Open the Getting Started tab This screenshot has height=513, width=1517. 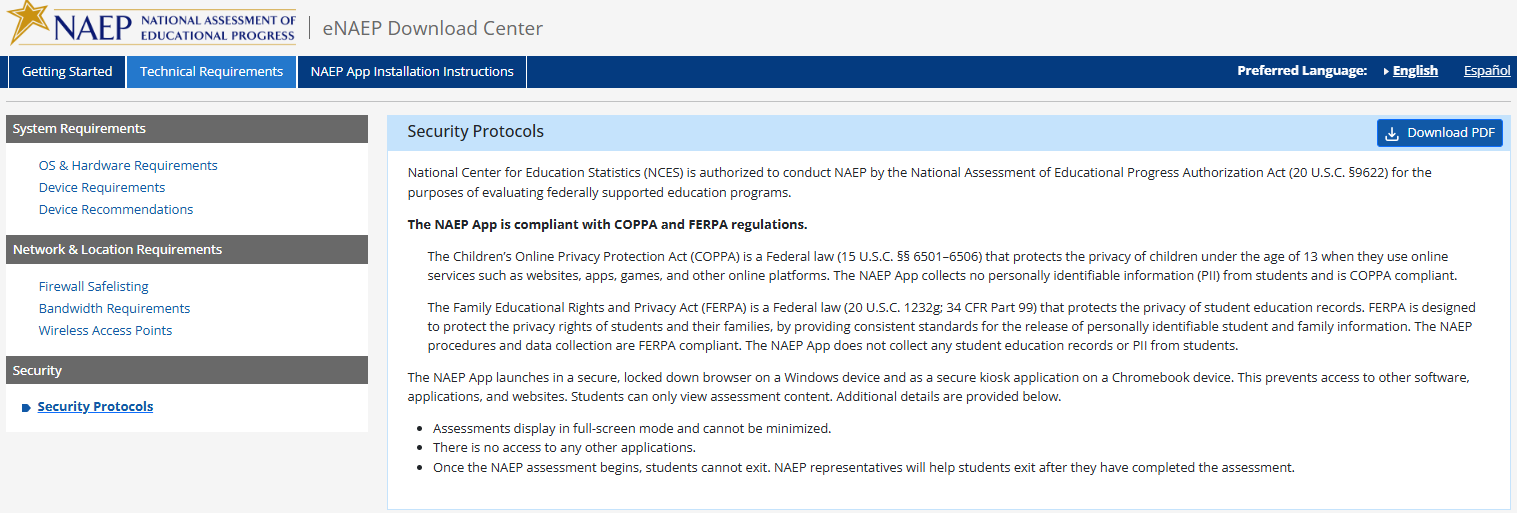pos(67,72)
